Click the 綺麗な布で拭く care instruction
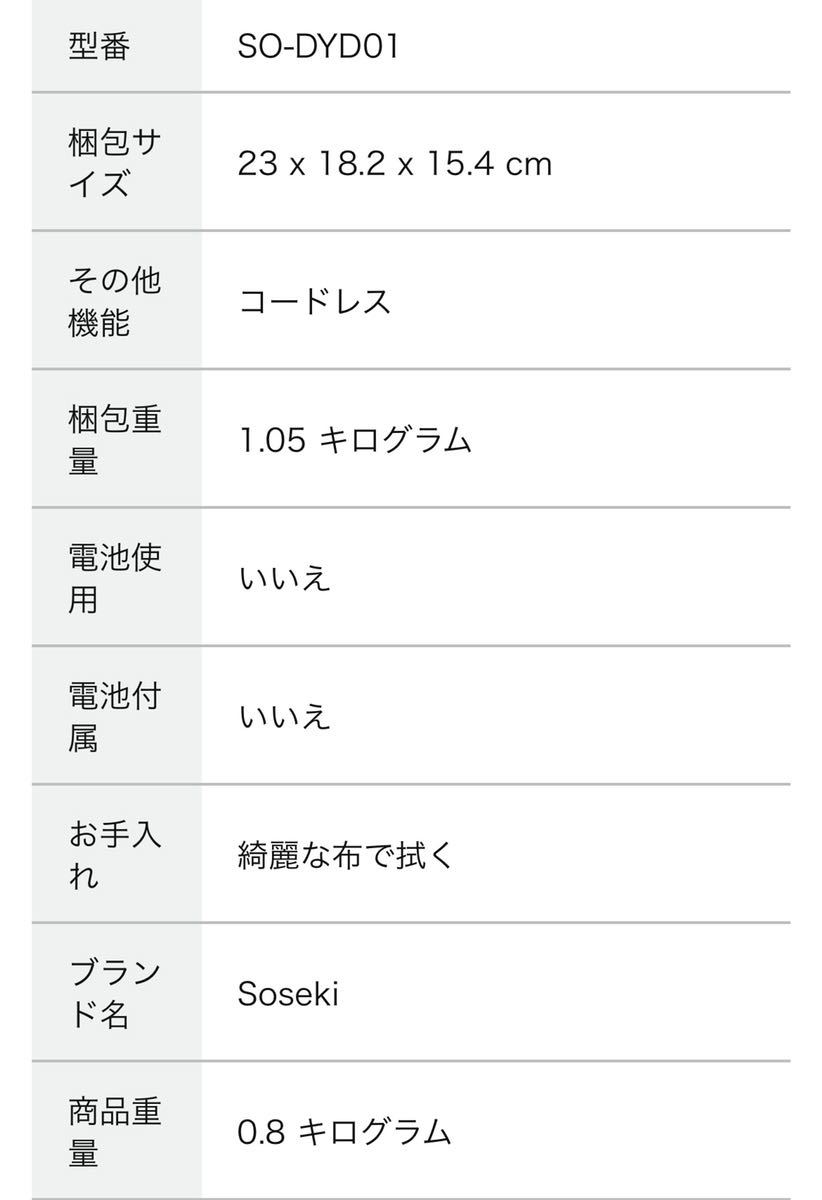The image size is (822, 1200). pyautogui.click(x=346, y=855)
